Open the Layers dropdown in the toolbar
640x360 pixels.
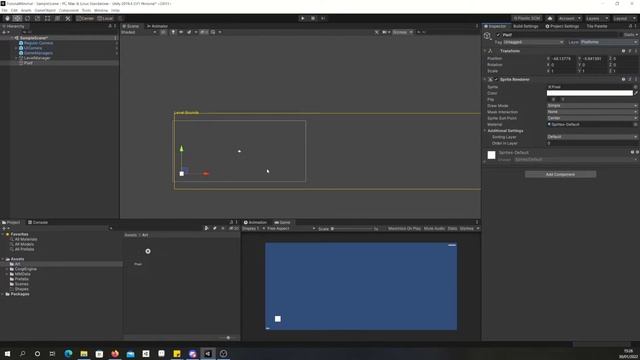(x=597, y=18)
